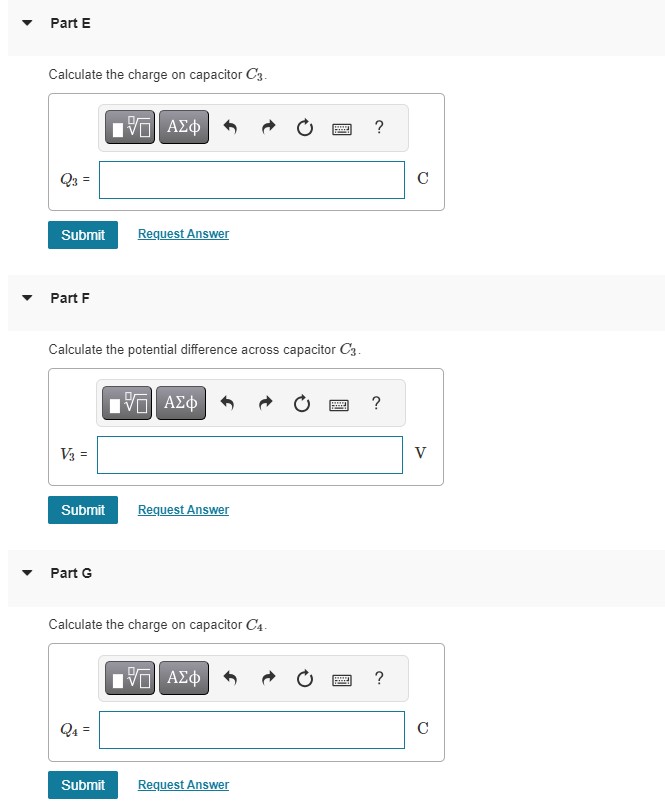
Task: Open math templates button in Part F
Action: [126, 403]
